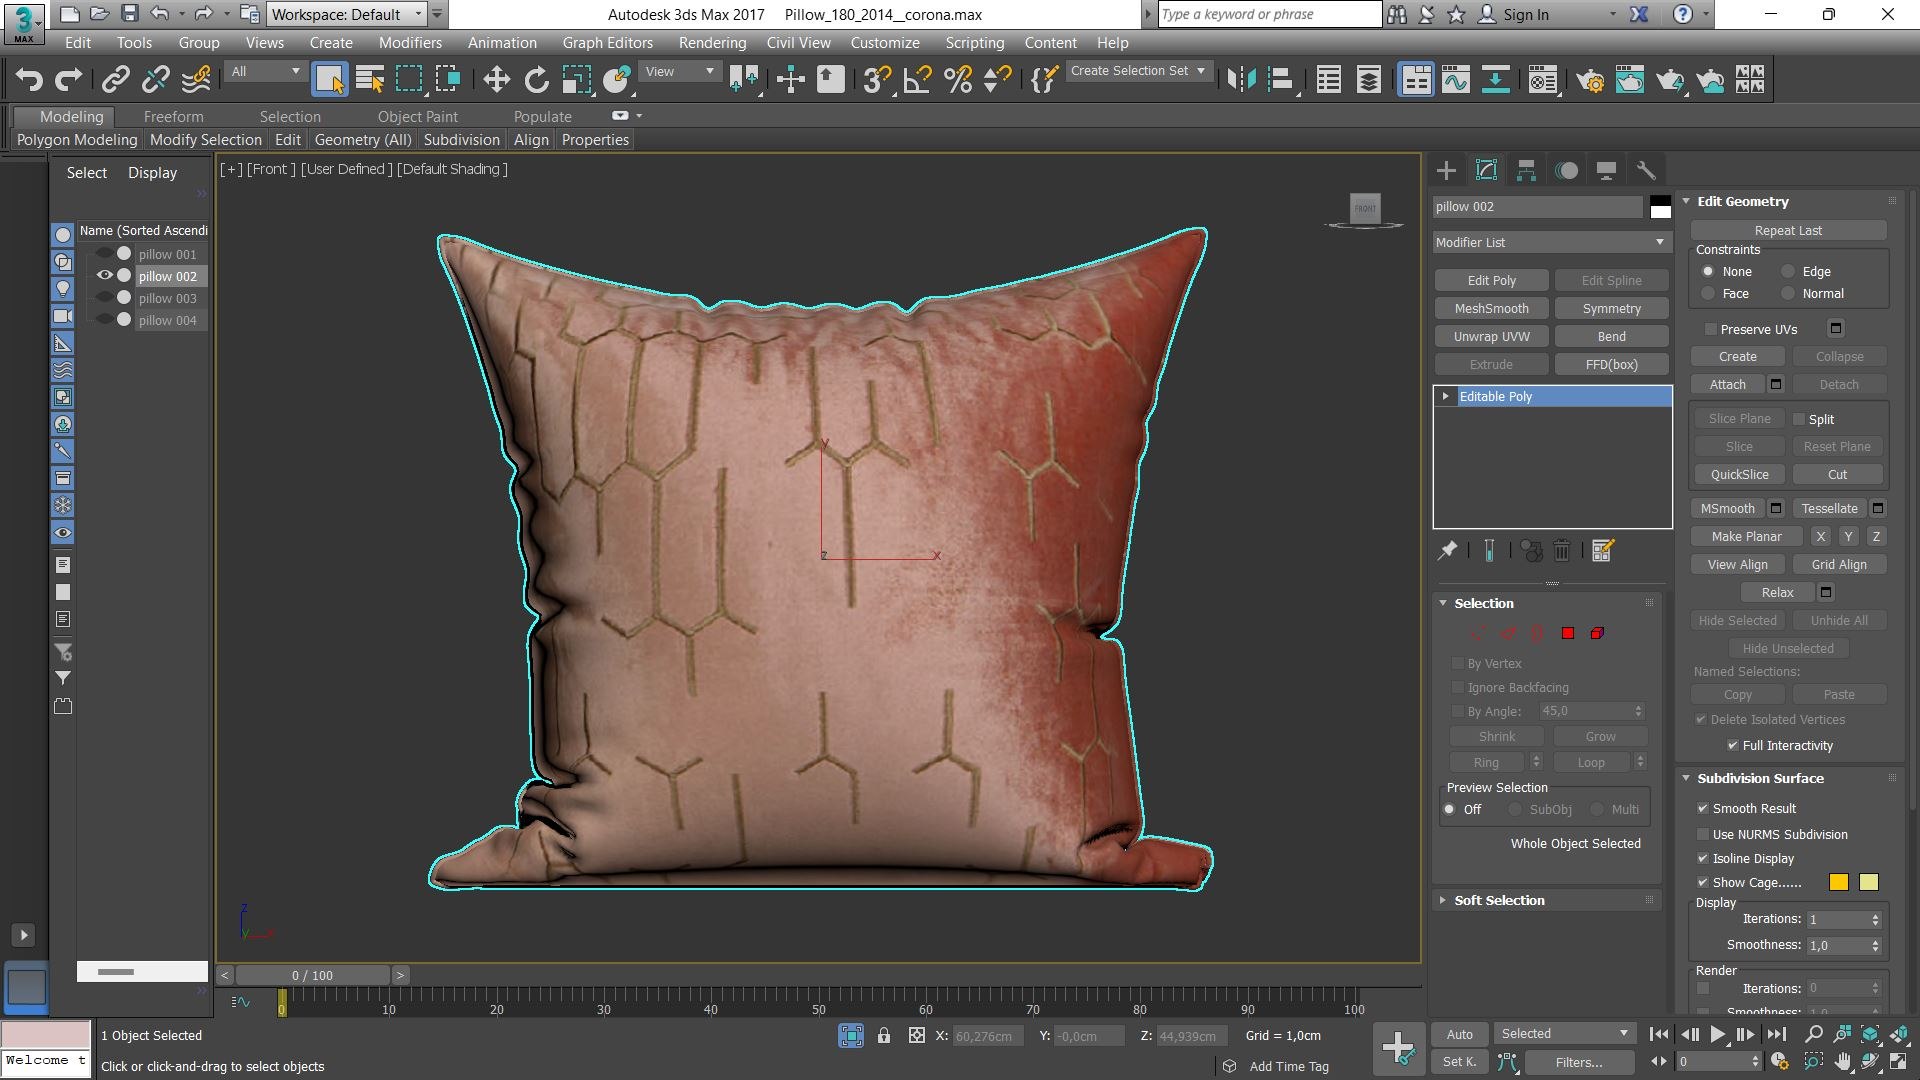Select Element sub-object level icon
The width and height of the screenshot is (1920, 1080).
1598,633
